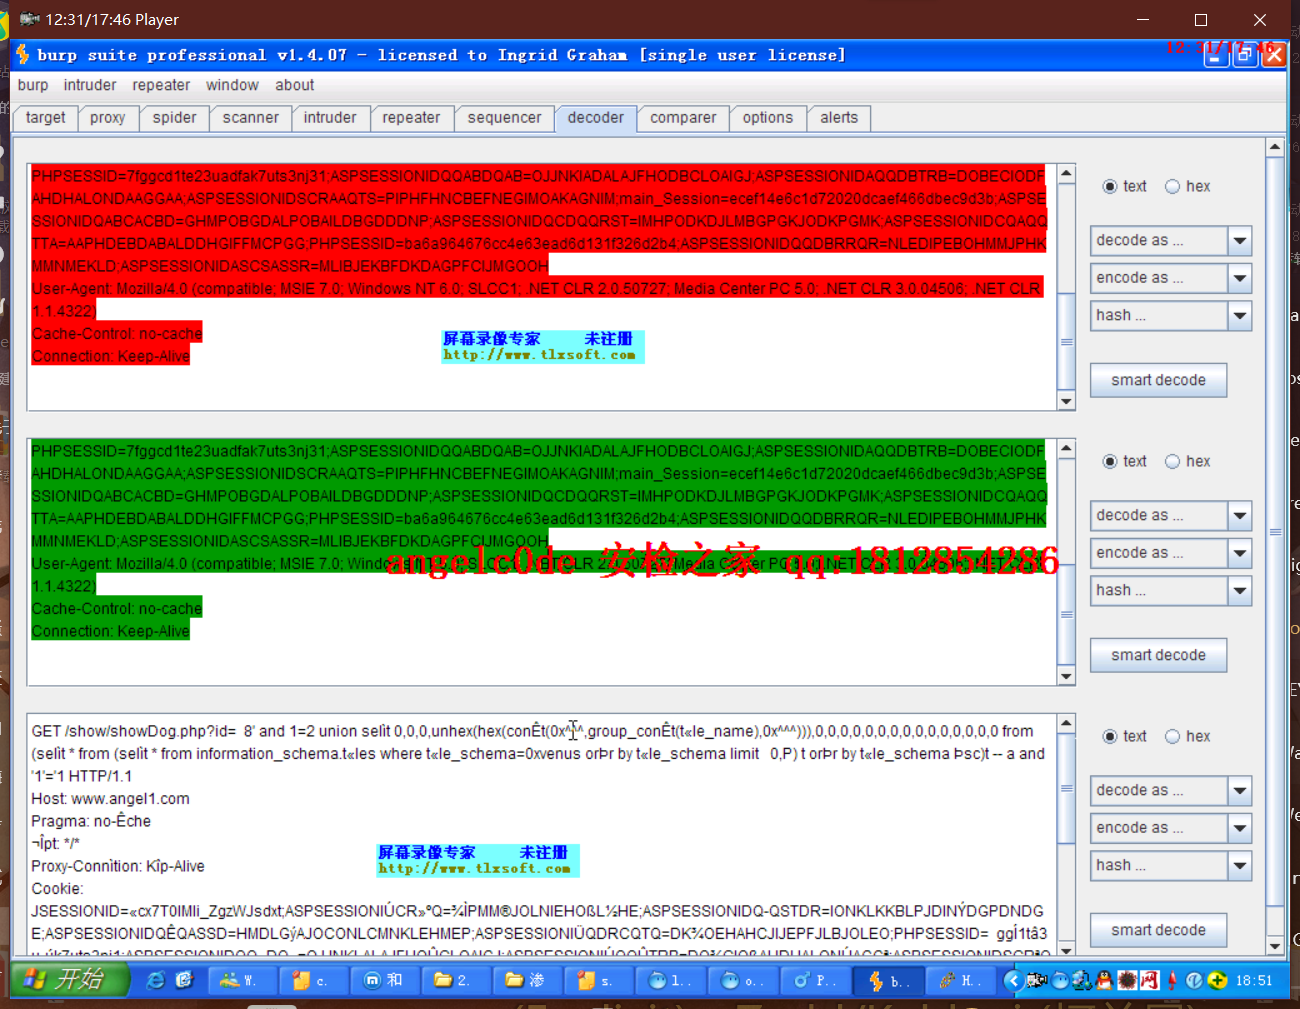
Task: Switch to the decoder tab
Action: pyautogui.click(x=596, y=118)
